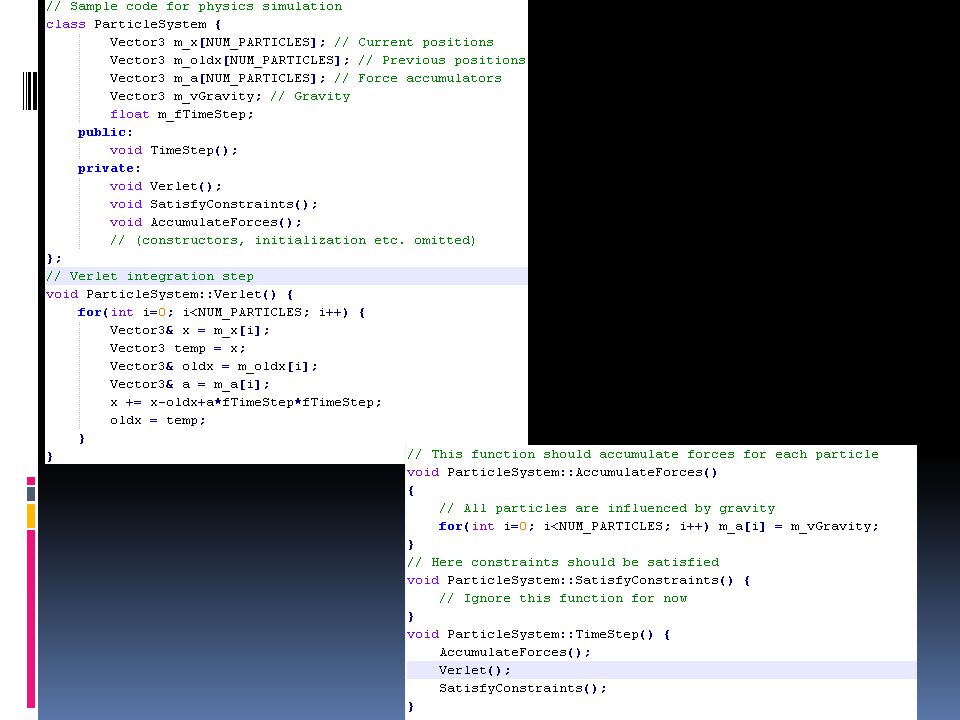Click the assignment "m_a[i] = m_vGravity;"
Viewport: 960px width, 720px height.
(x=798, y=527)
